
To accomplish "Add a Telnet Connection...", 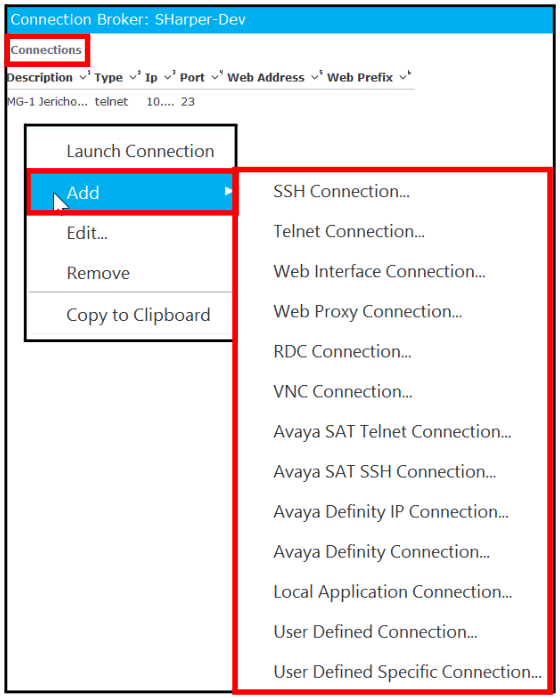I will click(349, 231).
